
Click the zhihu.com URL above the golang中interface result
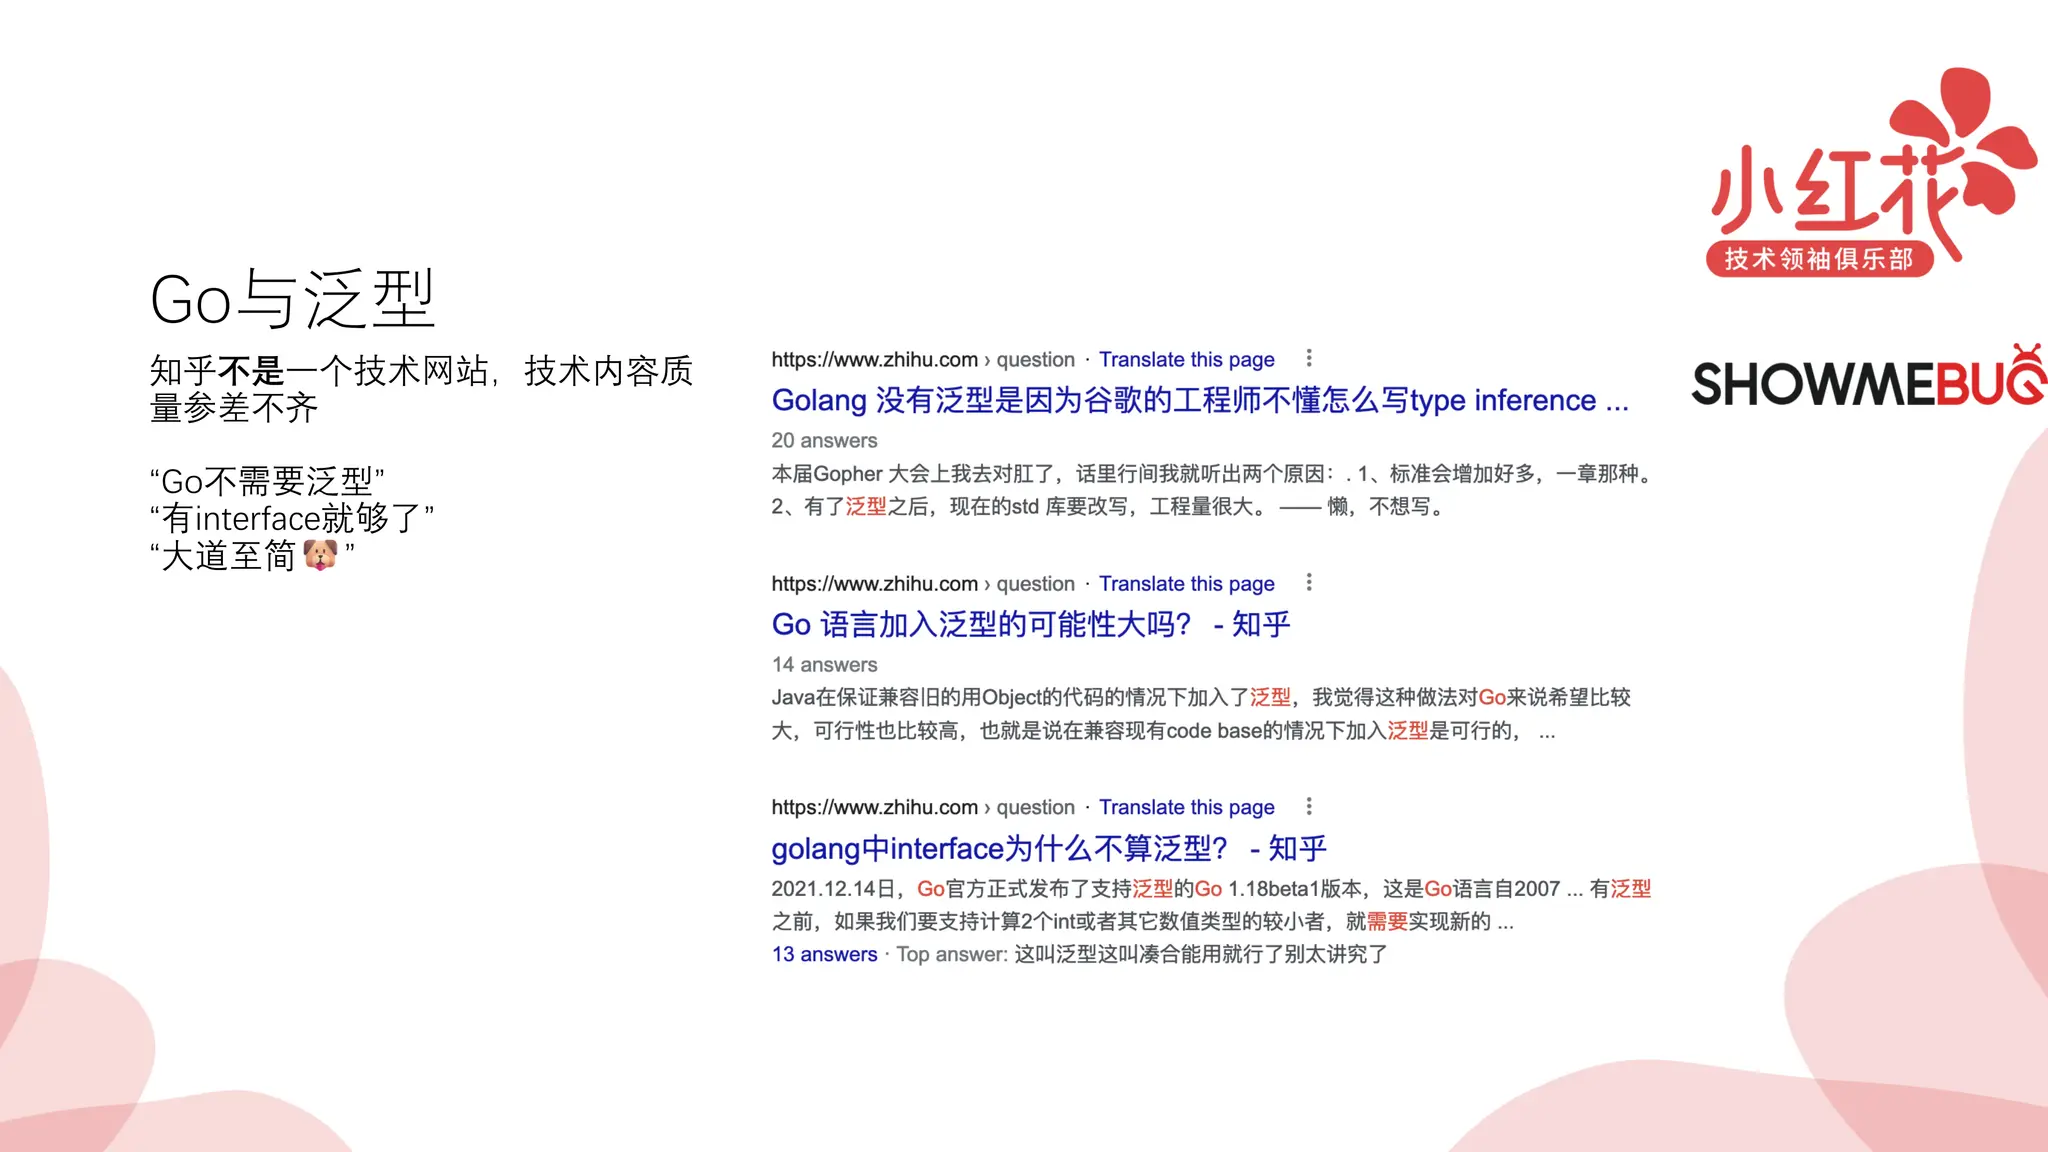pyautogui.click(x=923, y=807)
